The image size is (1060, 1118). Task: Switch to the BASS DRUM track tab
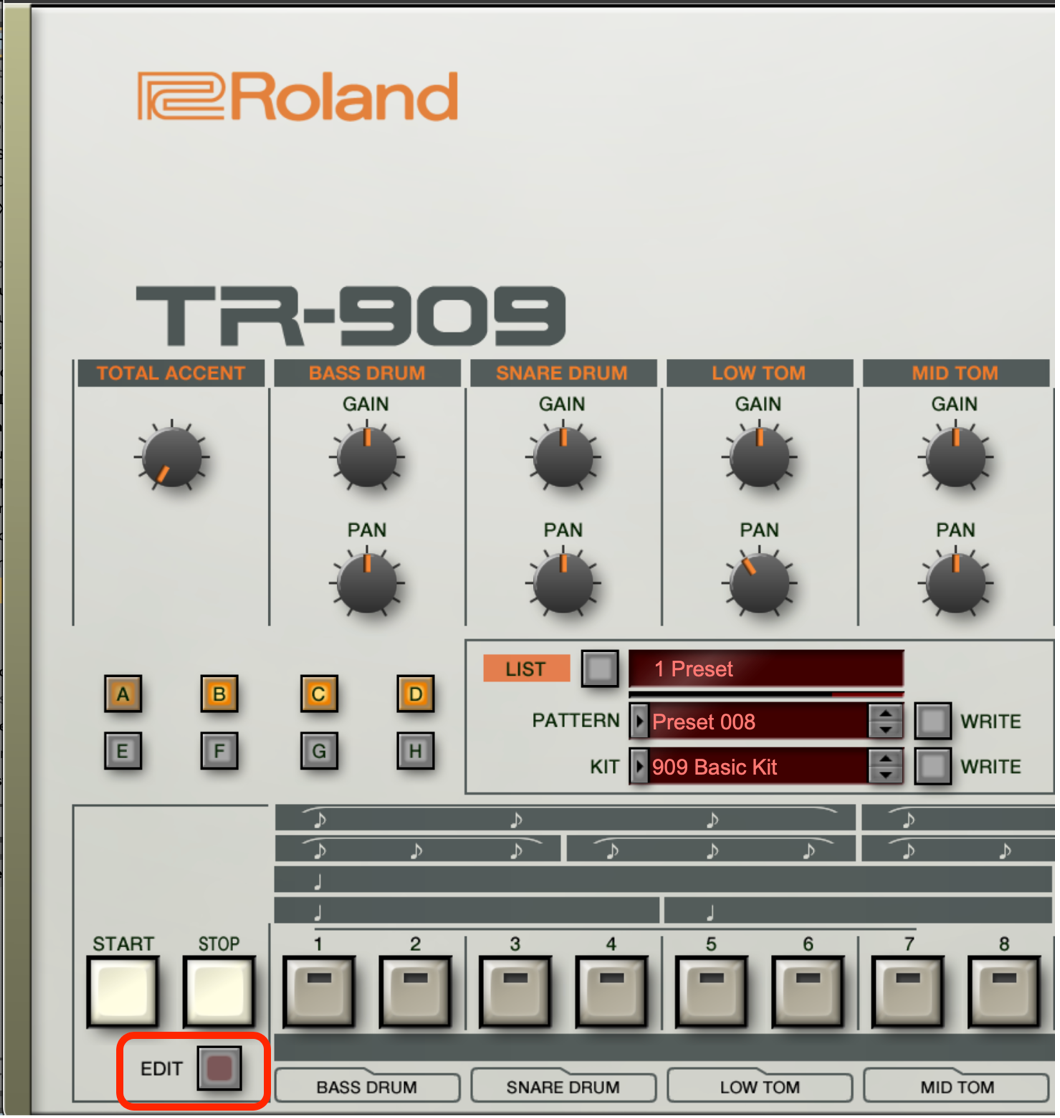pyautogui.click(x=367, y=1087)
